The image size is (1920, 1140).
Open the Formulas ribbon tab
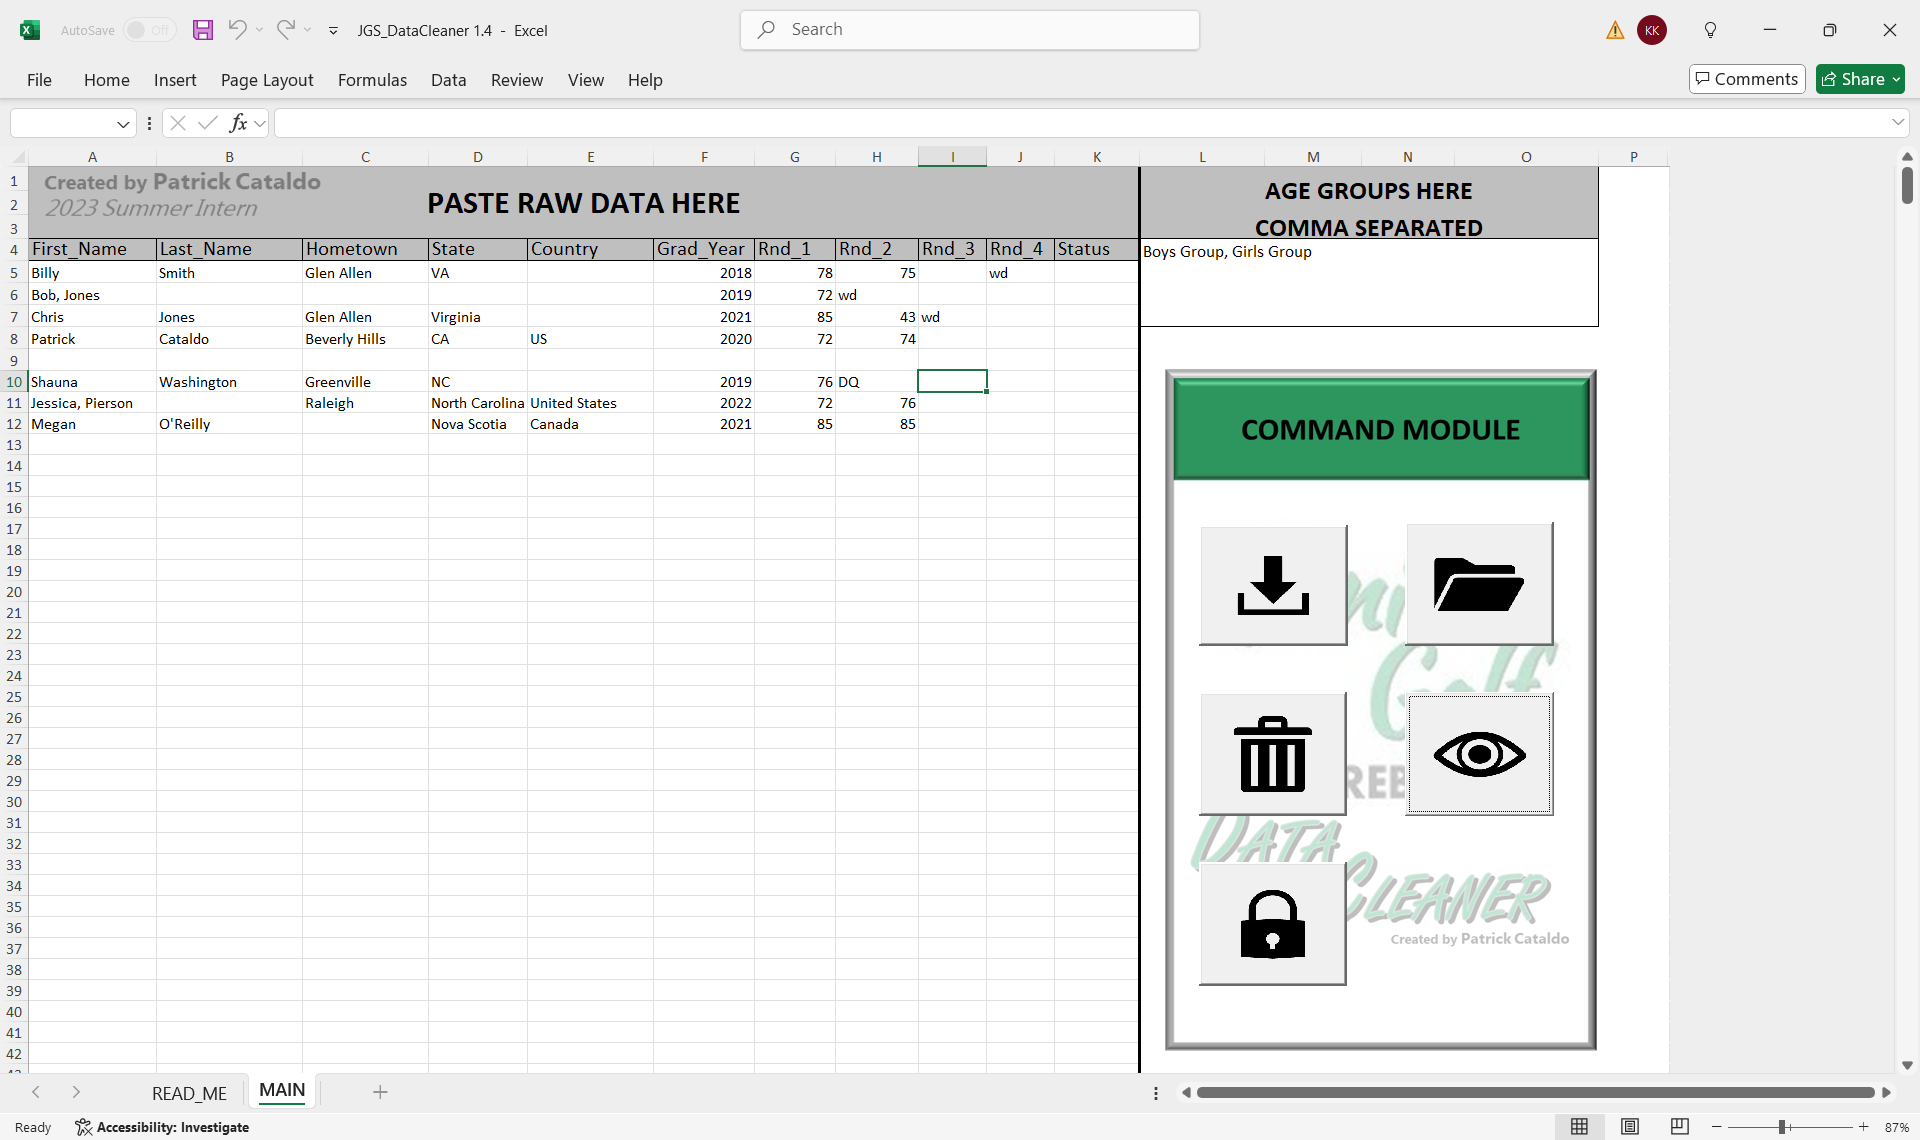pos(371,80)
